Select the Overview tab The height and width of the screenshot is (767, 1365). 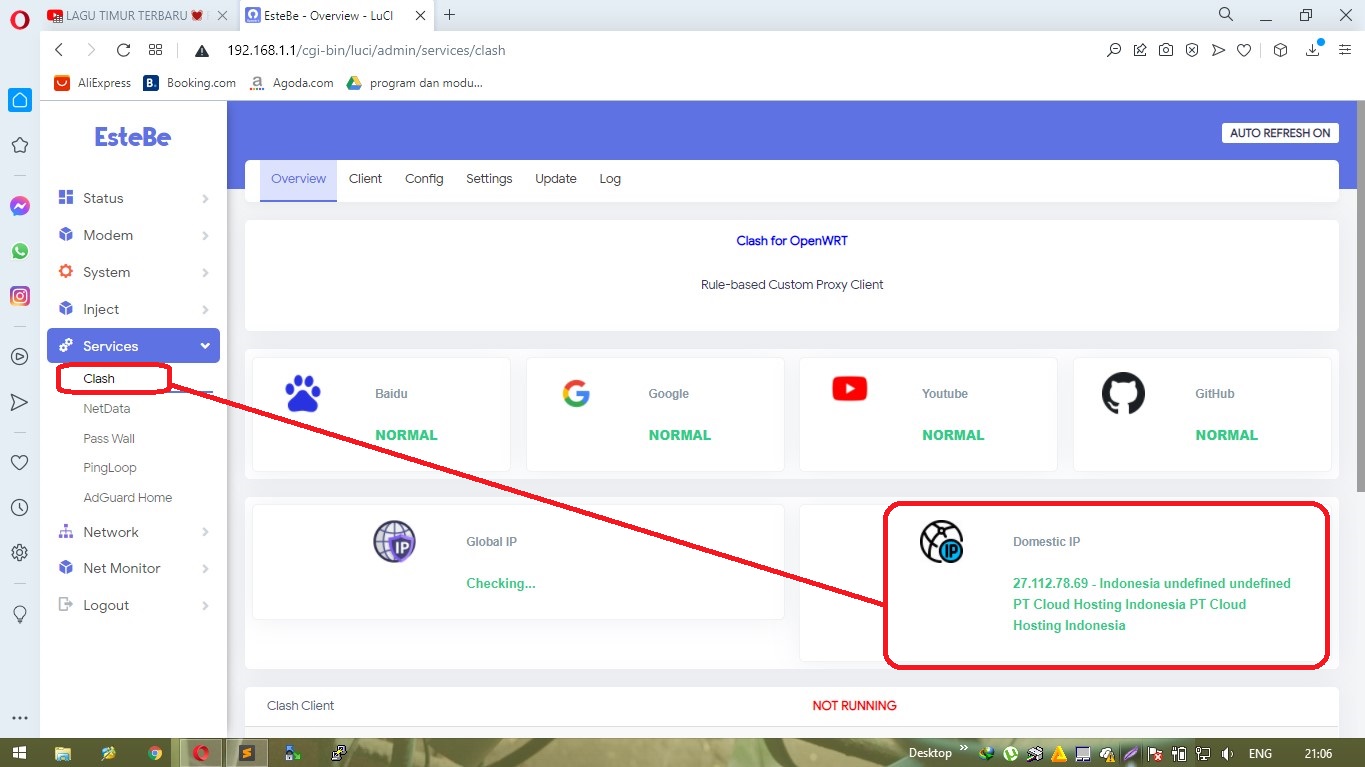298,180
